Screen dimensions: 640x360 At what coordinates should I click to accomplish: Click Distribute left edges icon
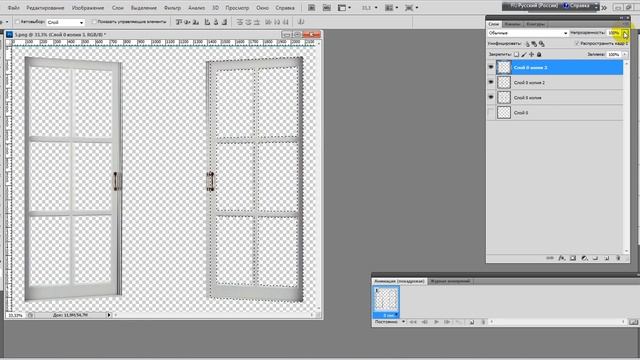(268, 22)
